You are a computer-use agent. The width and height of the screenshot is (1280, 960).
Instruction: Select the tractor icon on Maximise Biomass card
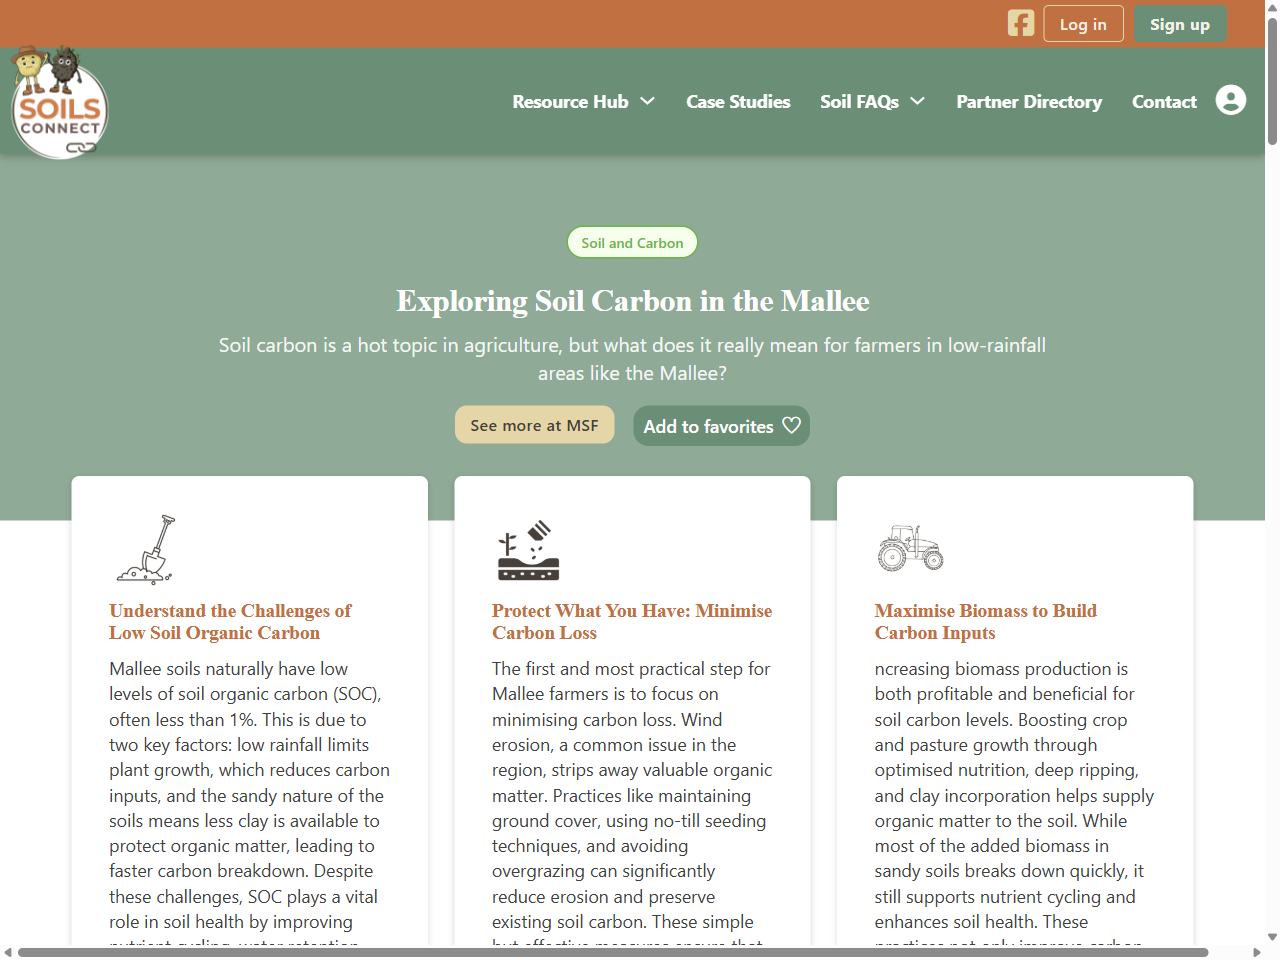[x=910, y=549]
